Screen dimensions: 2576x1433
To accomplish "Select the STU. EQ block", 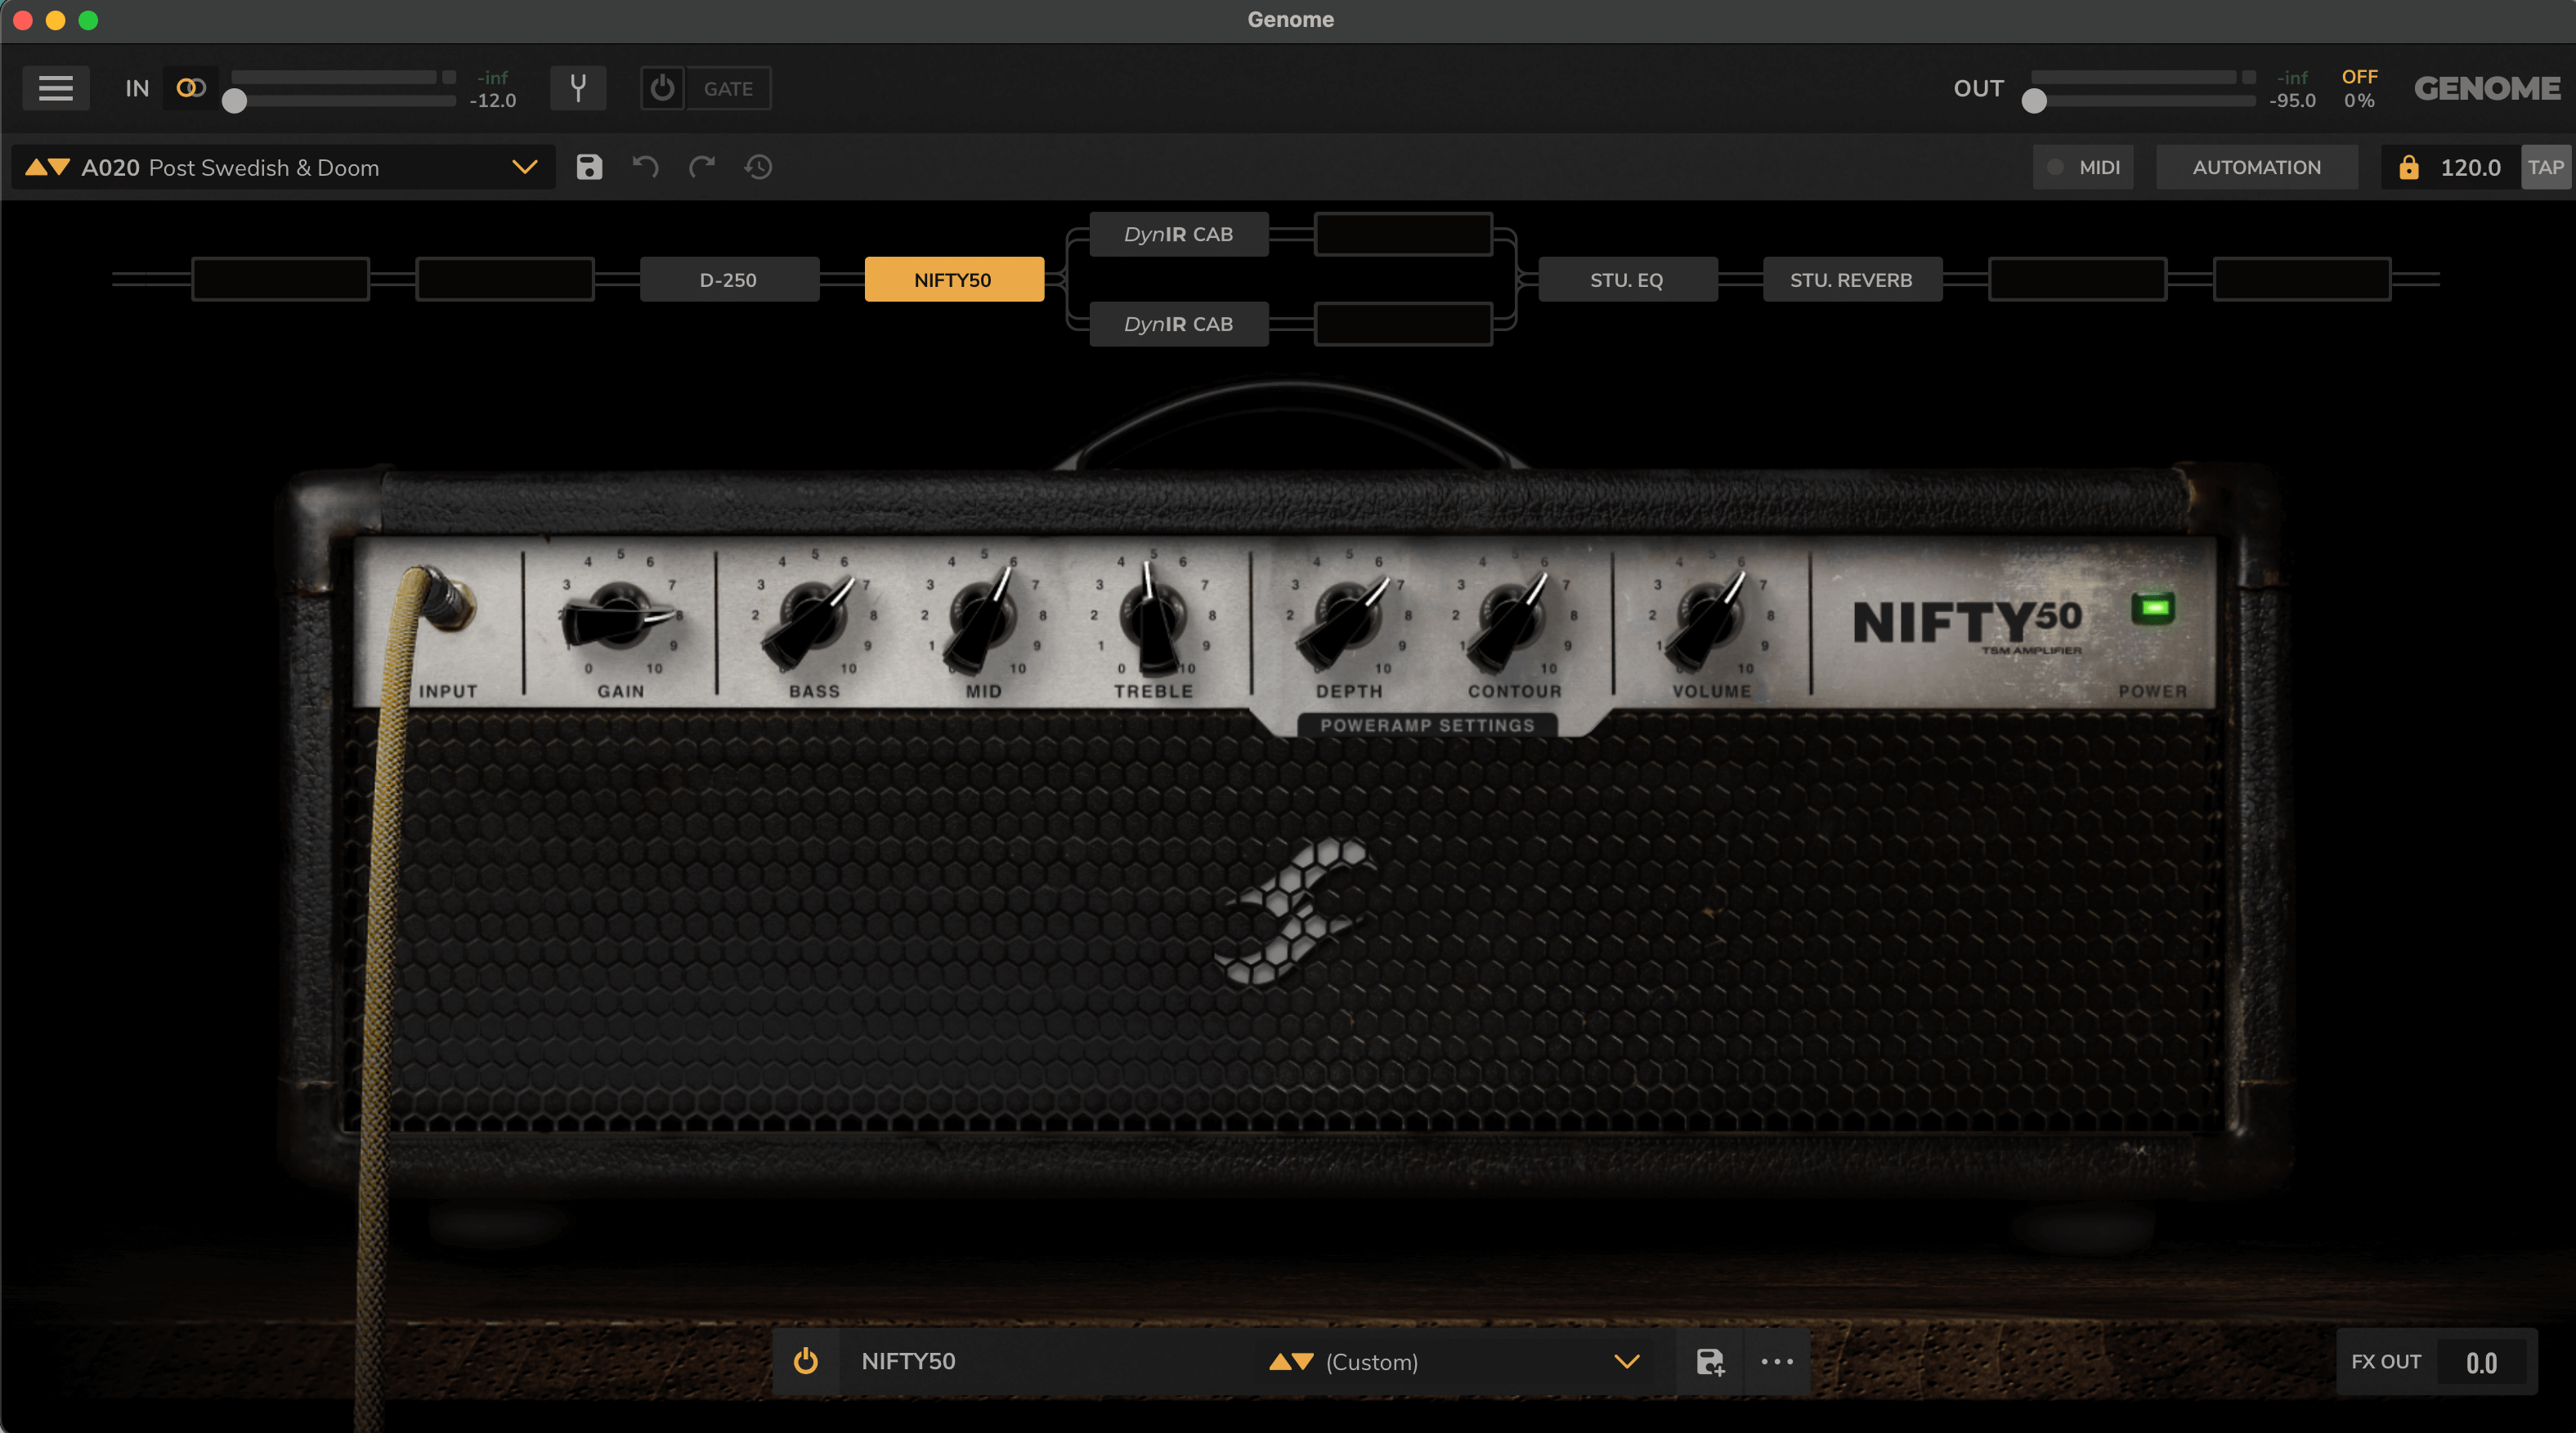I will 1628,279.
